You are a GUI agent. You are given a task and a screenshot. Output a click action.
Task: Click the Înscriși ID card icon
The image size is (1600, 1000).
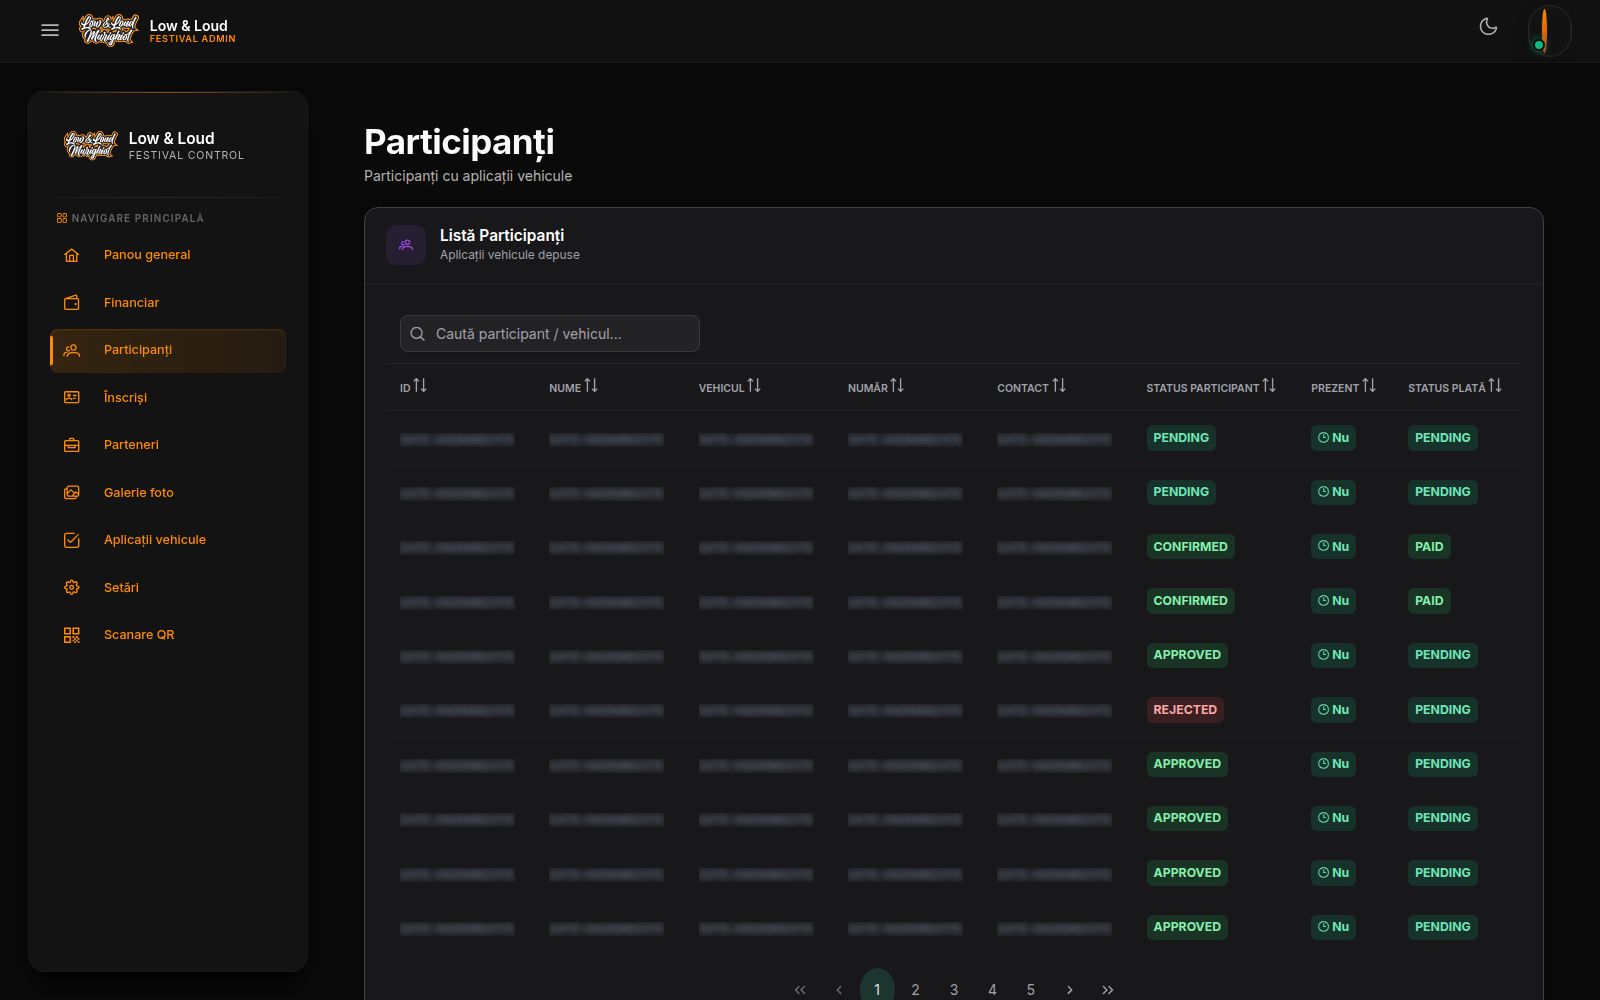point(72,398)
